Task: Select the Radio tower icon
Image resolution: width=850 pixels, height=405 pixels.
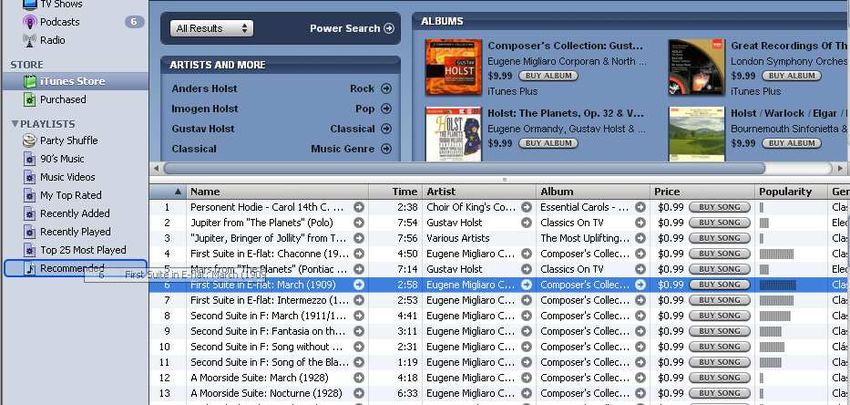Action: (x=30, y=40)
